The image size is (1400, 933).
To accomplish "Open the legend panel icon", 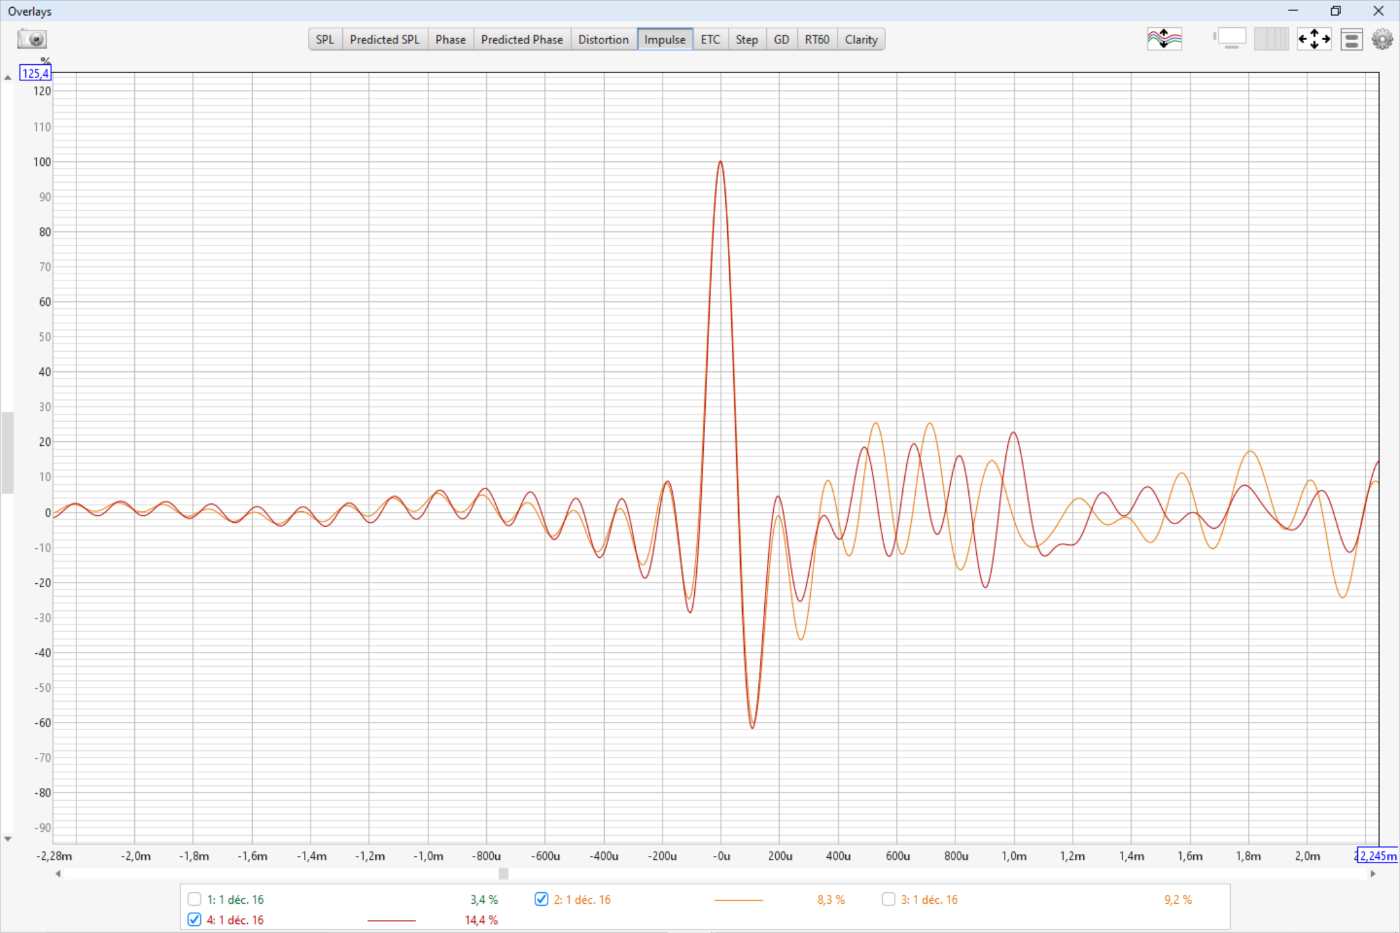I will tap(1351, 39).
